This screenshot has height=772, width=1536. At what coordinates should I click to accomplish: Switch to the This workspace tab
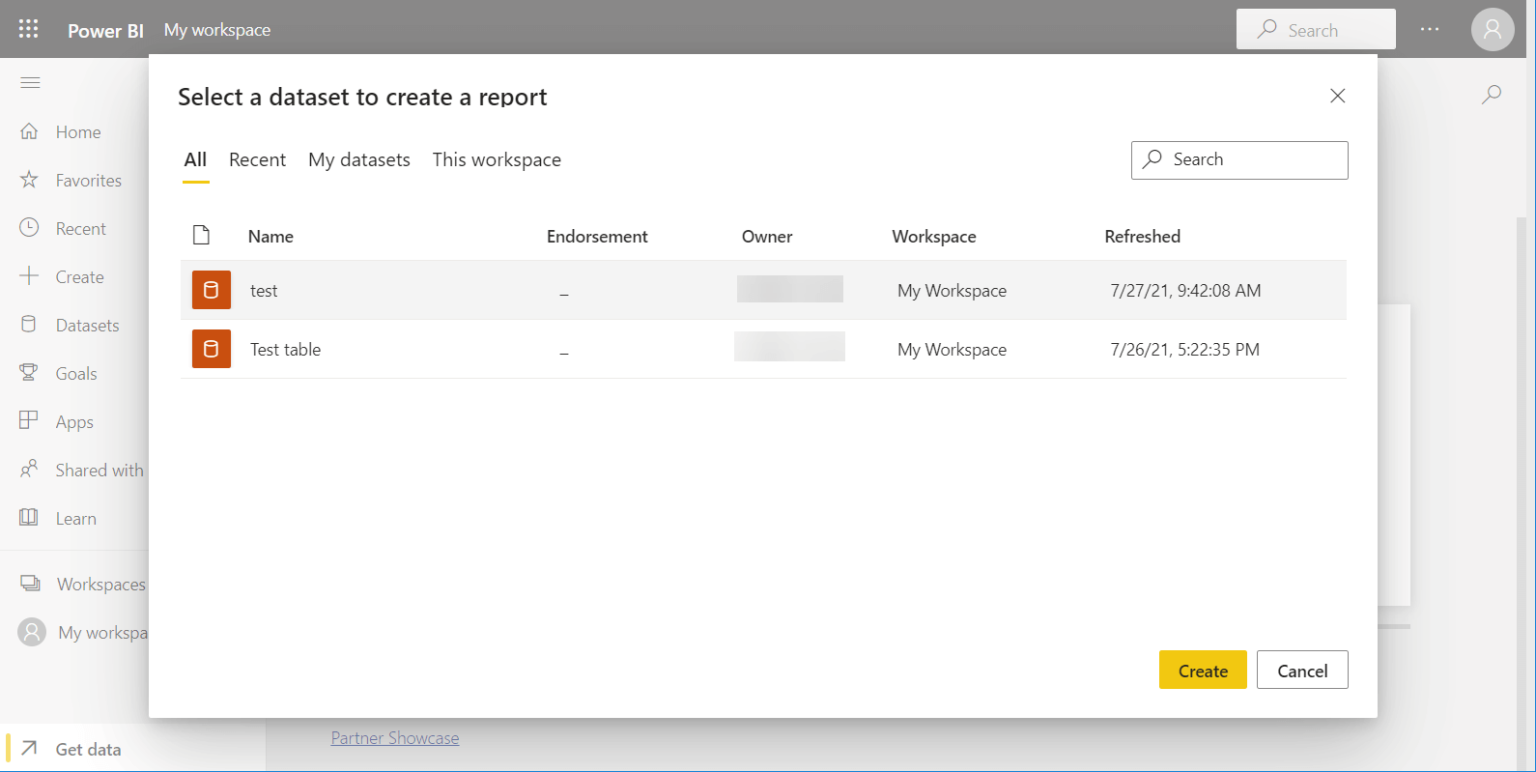497,160
